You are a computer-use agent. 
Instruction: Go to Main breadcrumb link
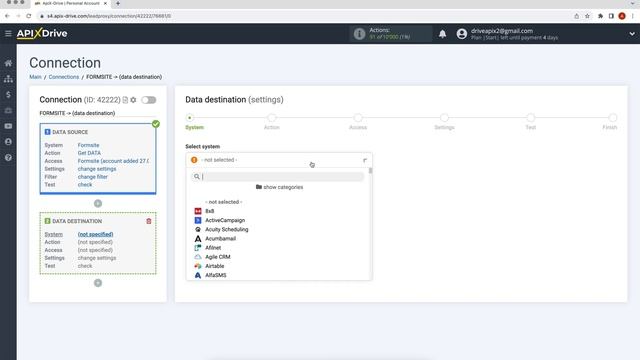tap(35, 77)
